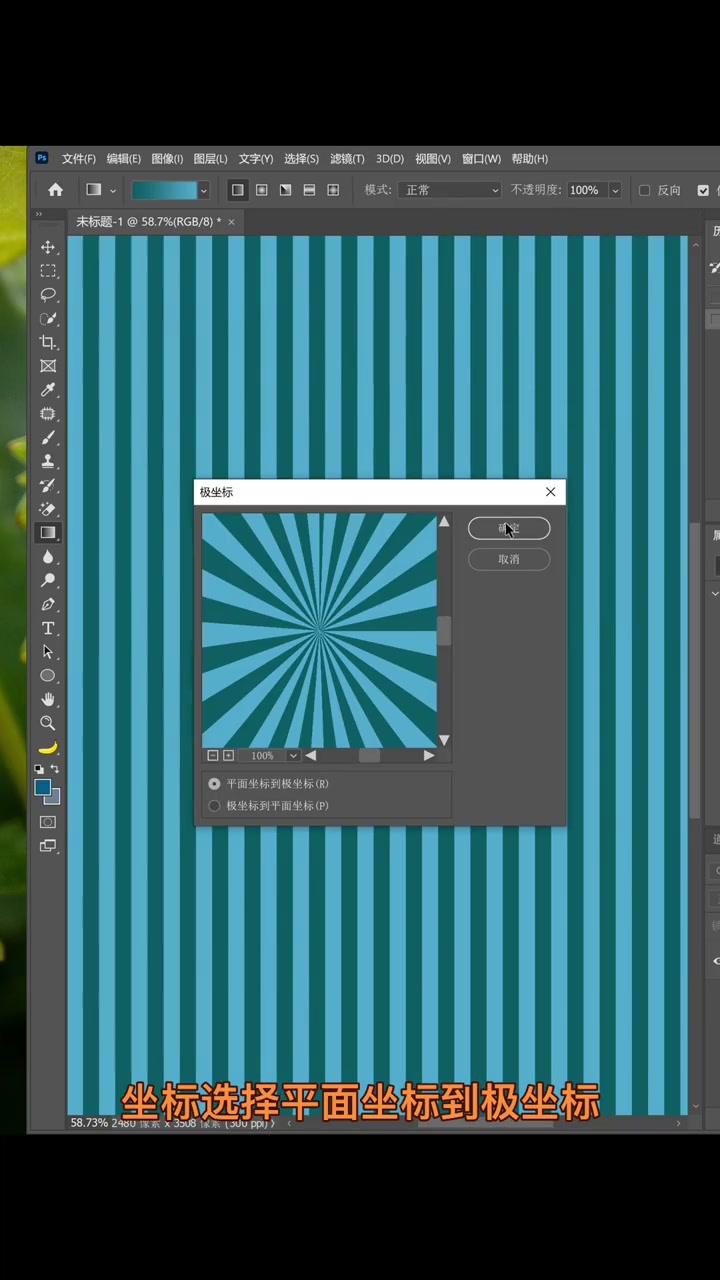Screen dimensions: 720x1280
Task: Select the Horizontal Type tool
Action: click(47, 628)
